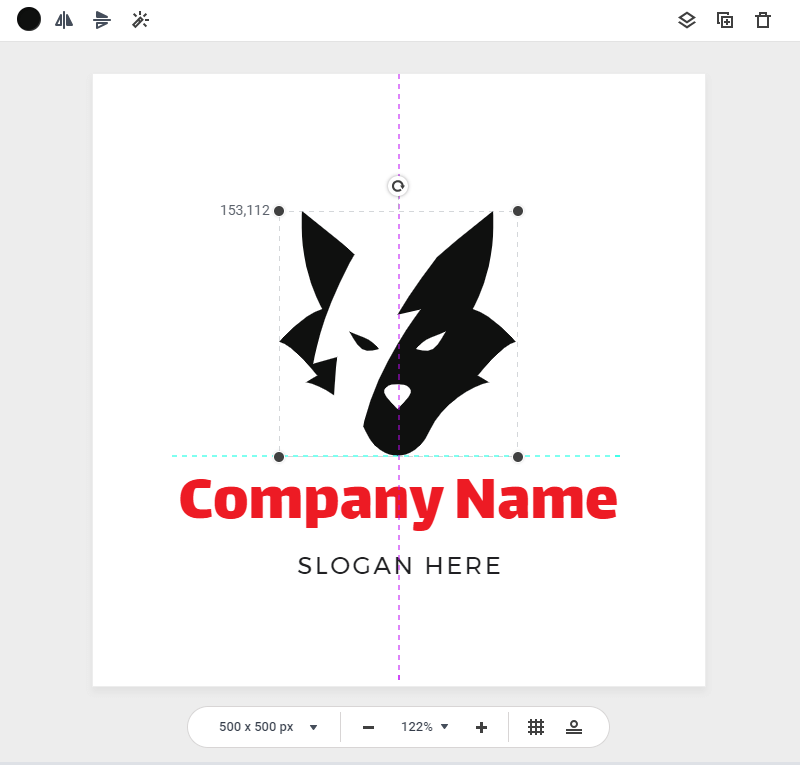Screen dimensions: 800x765
Task: Zoom in with the plus button
Action: pos(481,727)
